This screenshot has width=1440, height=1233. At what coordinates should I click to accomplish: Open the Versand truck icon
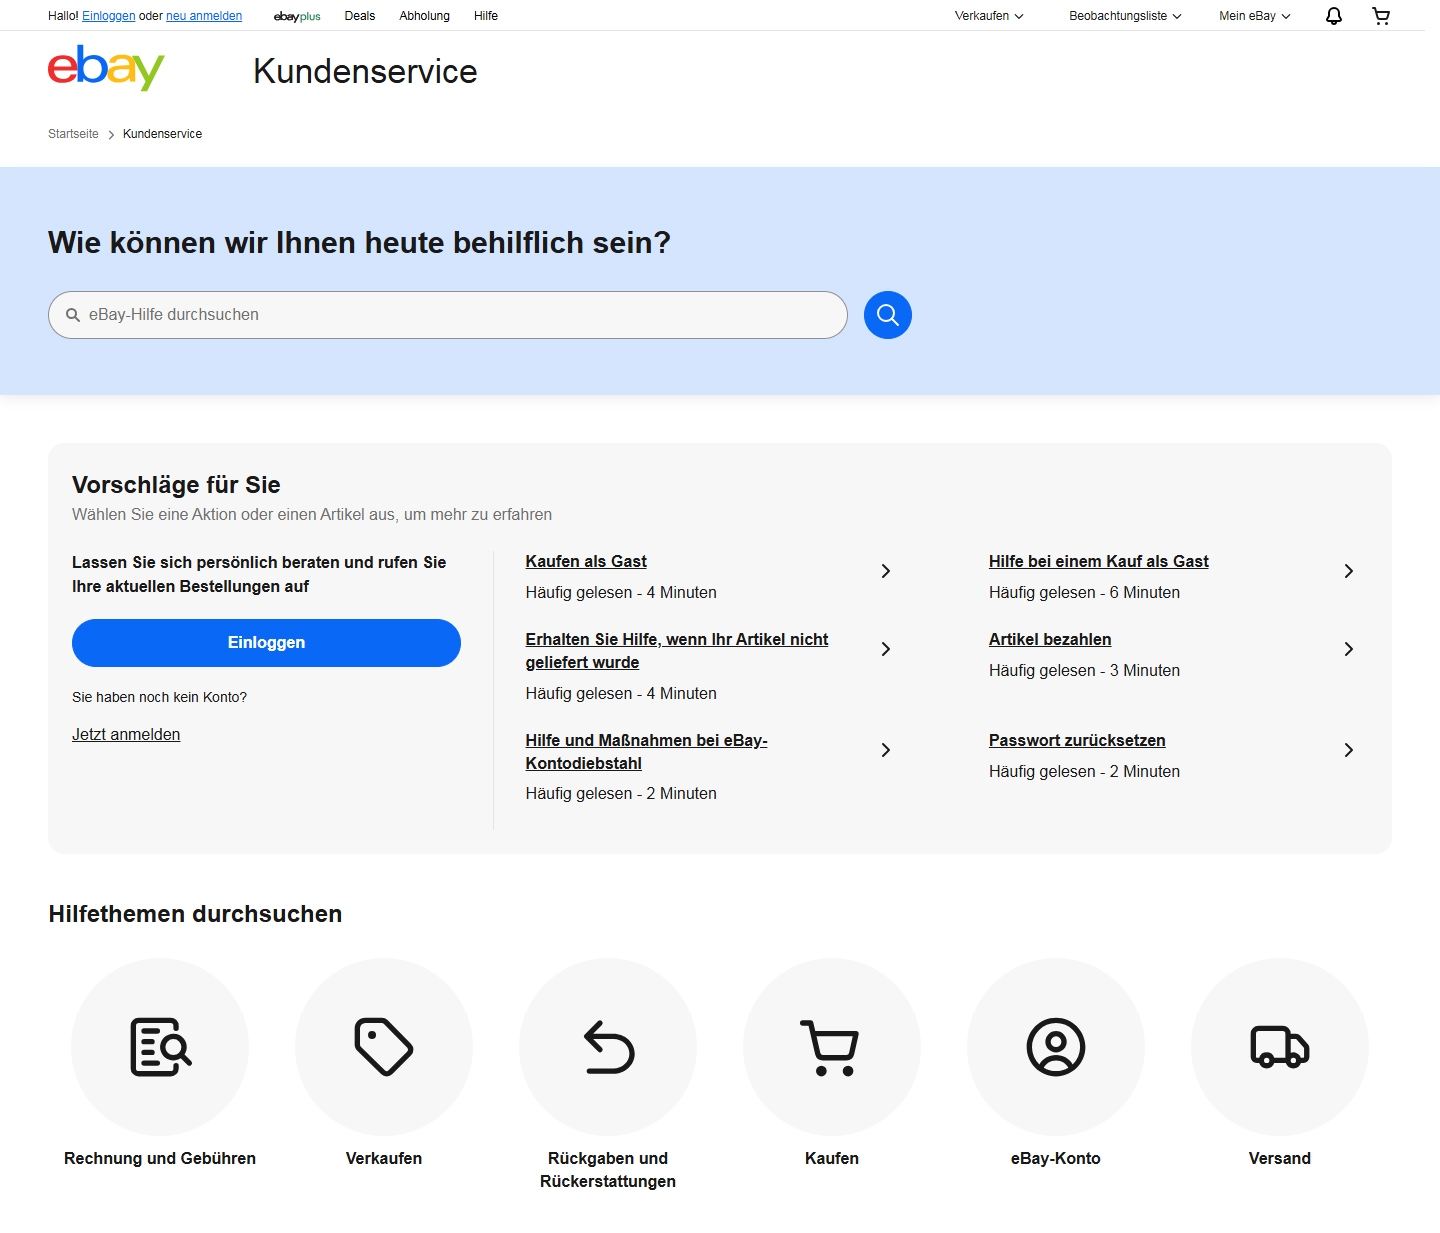[1280, 1047]
